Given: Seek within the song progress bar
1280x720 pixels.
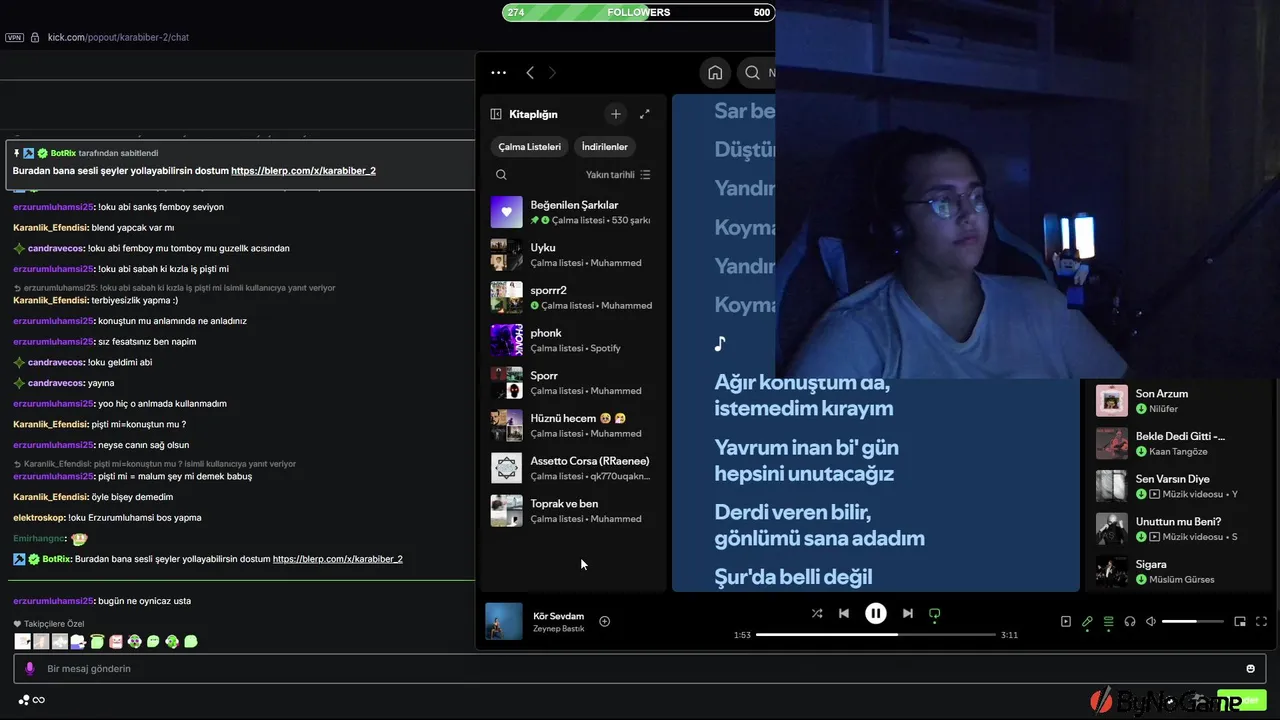Looking at the screenshot, I should click(876, 635).
